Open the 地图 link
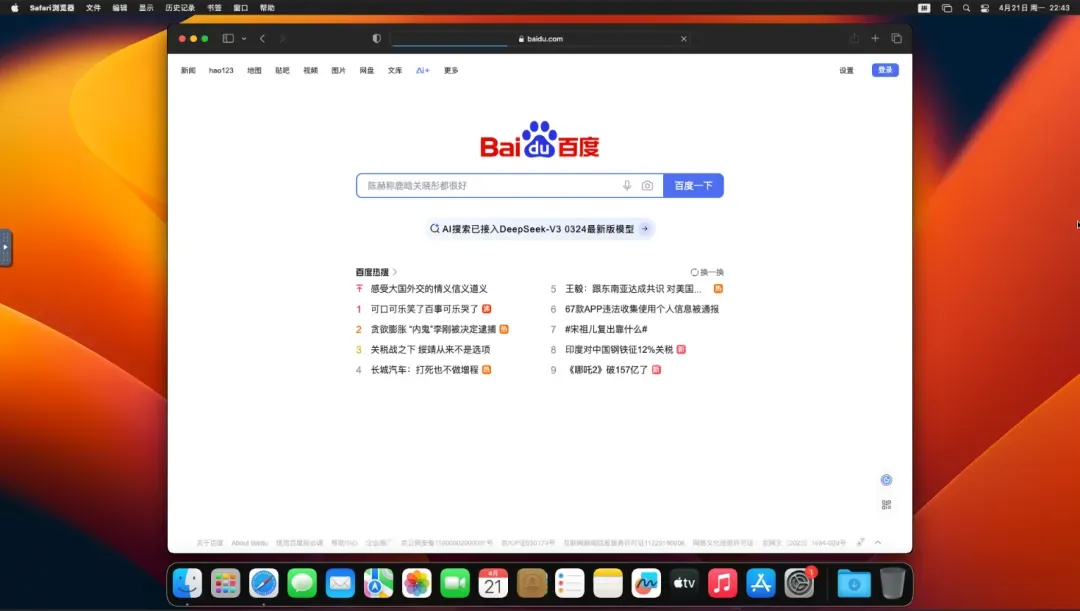1080x611 pixels. [x=254, y=70]
